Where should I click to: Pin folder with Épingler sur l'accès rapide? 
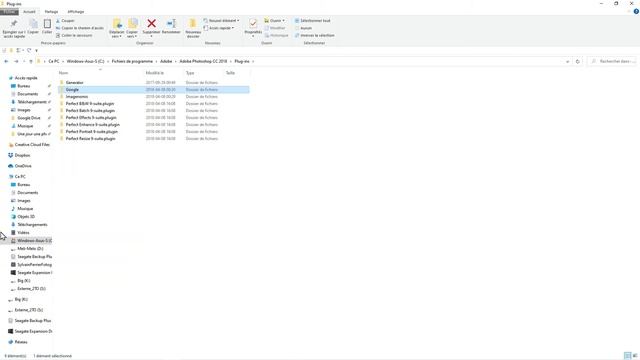[x=14, y=28]
